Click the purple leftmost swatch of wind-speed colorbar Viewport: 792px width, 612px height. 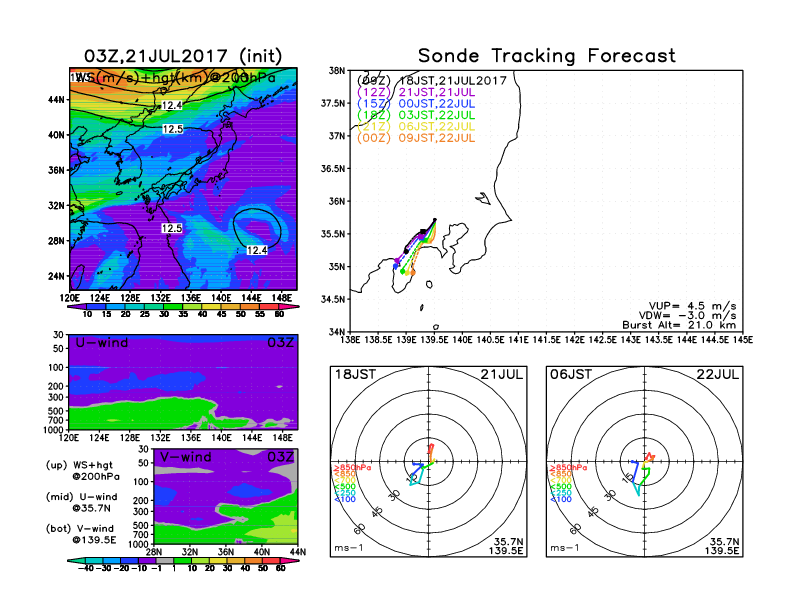tap(76, 306)
